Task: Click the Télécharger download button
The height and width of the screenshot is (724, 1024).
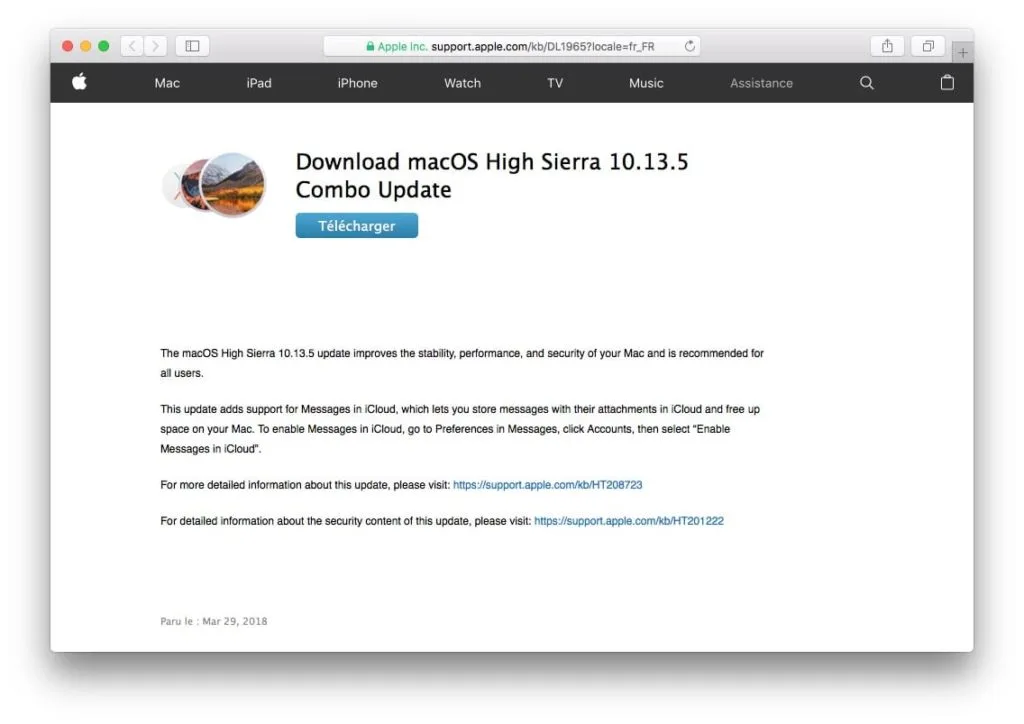Action: click(x=356, y=225)
